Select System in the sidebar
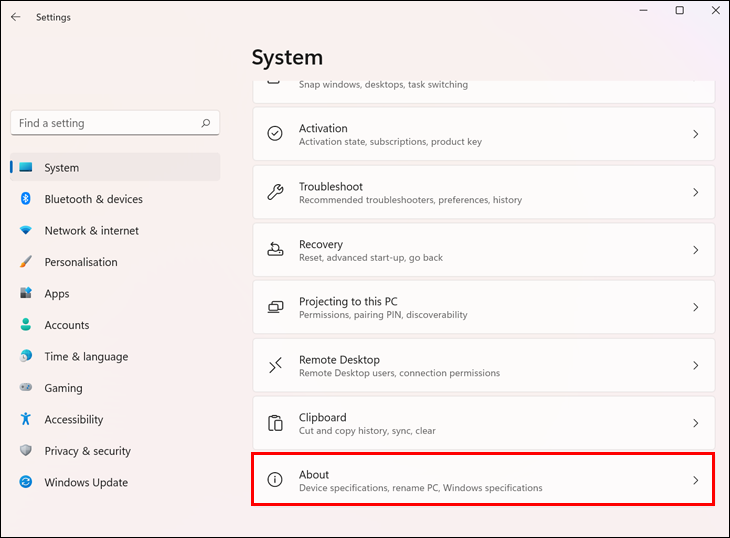The width and height of the screenshot is (730, 538). pos(115,167)
